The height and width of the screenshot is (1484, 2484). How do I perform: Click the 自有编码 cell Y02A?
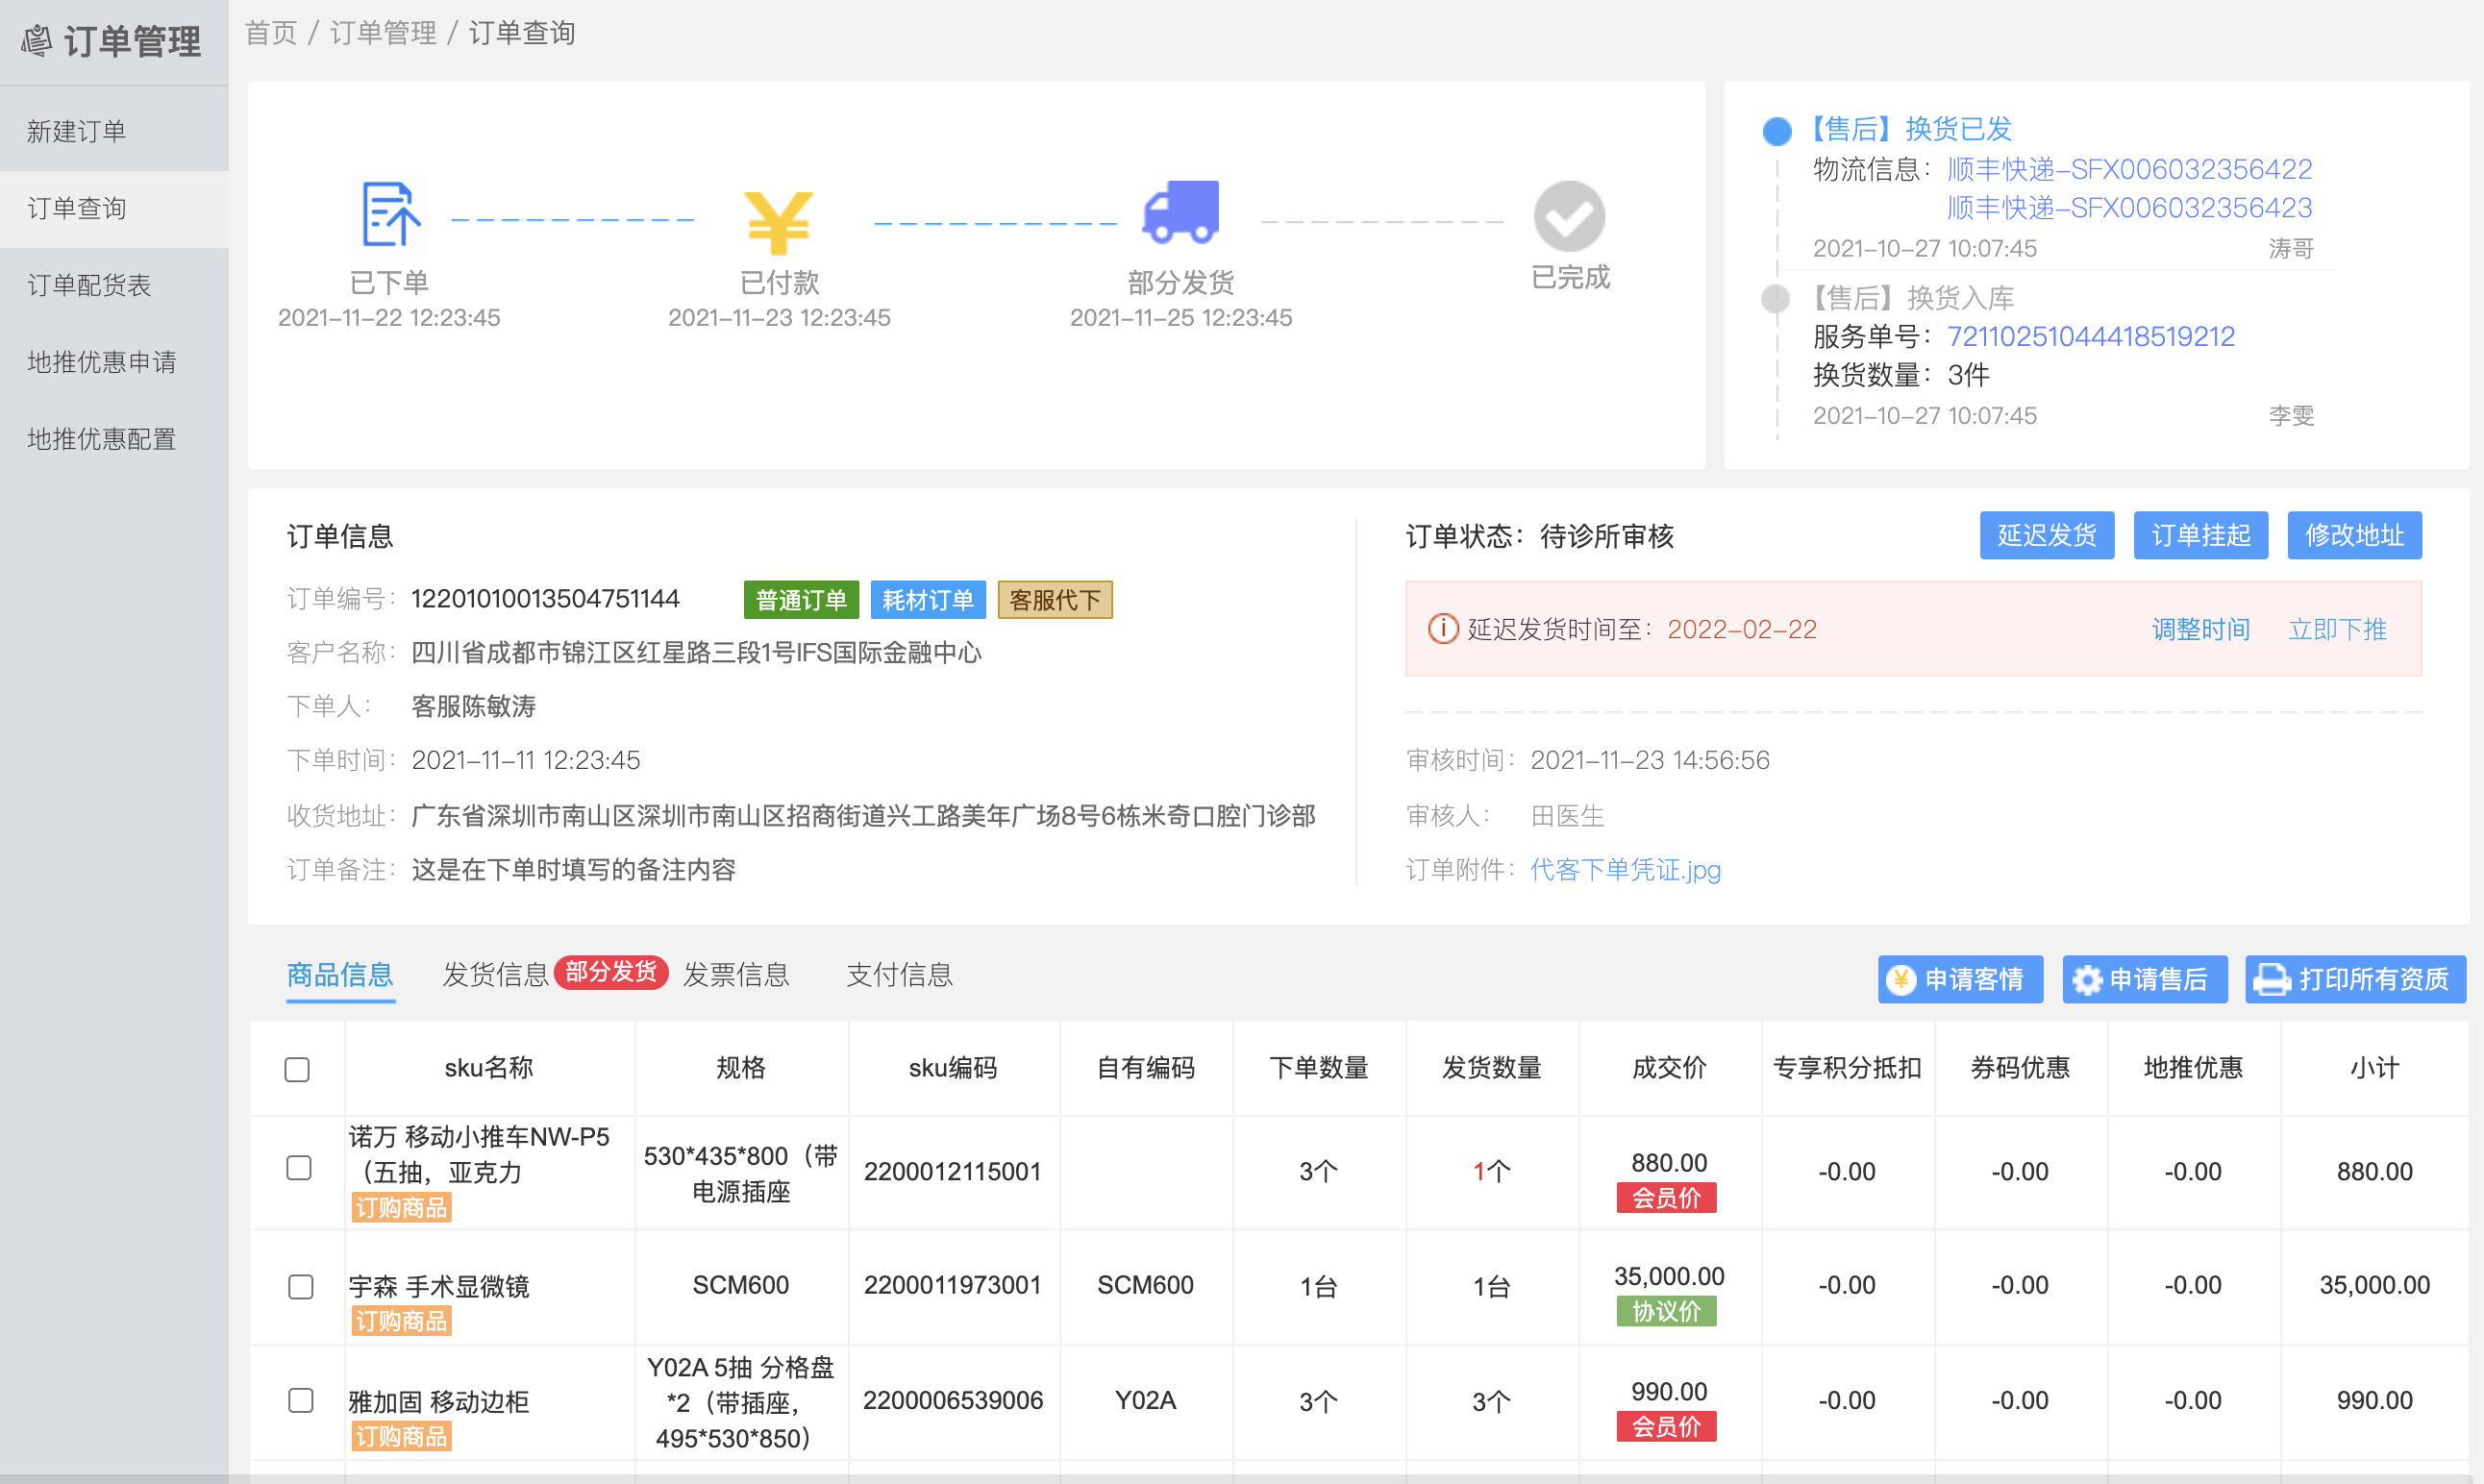(1145, 1401)
